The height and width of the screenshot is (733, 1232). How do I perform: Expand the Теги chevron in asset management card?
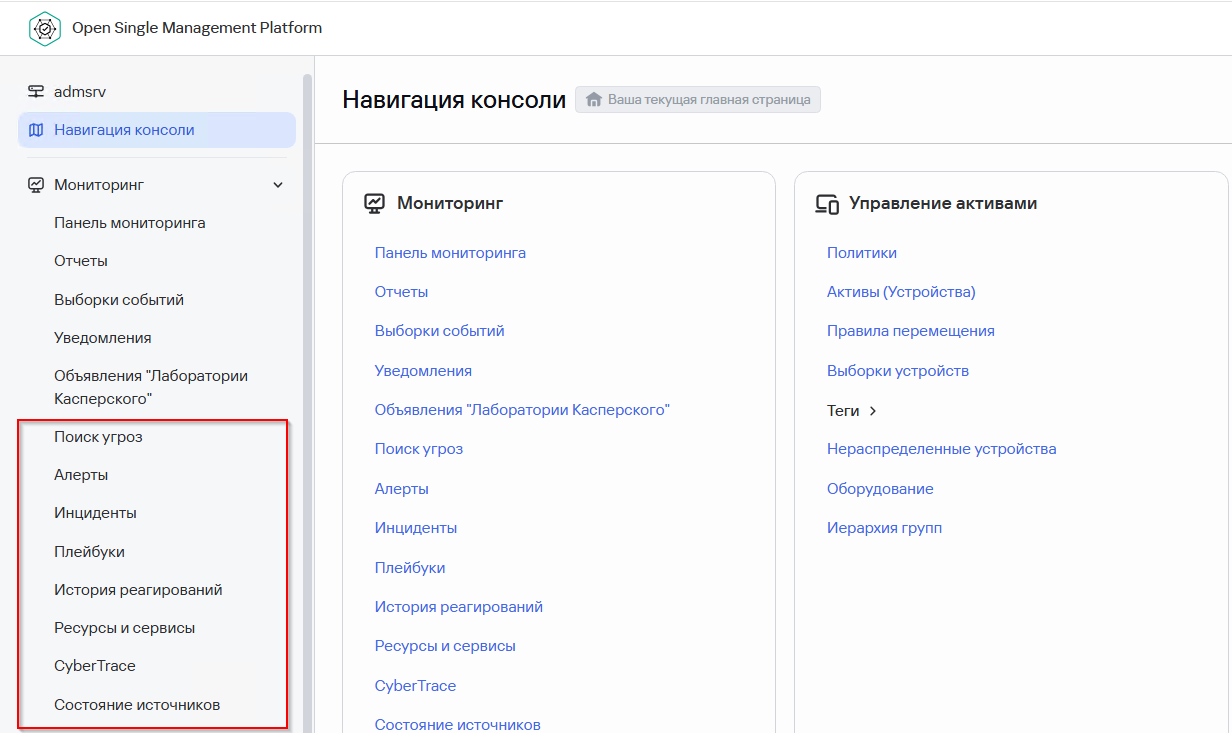(x=873, y=411)
